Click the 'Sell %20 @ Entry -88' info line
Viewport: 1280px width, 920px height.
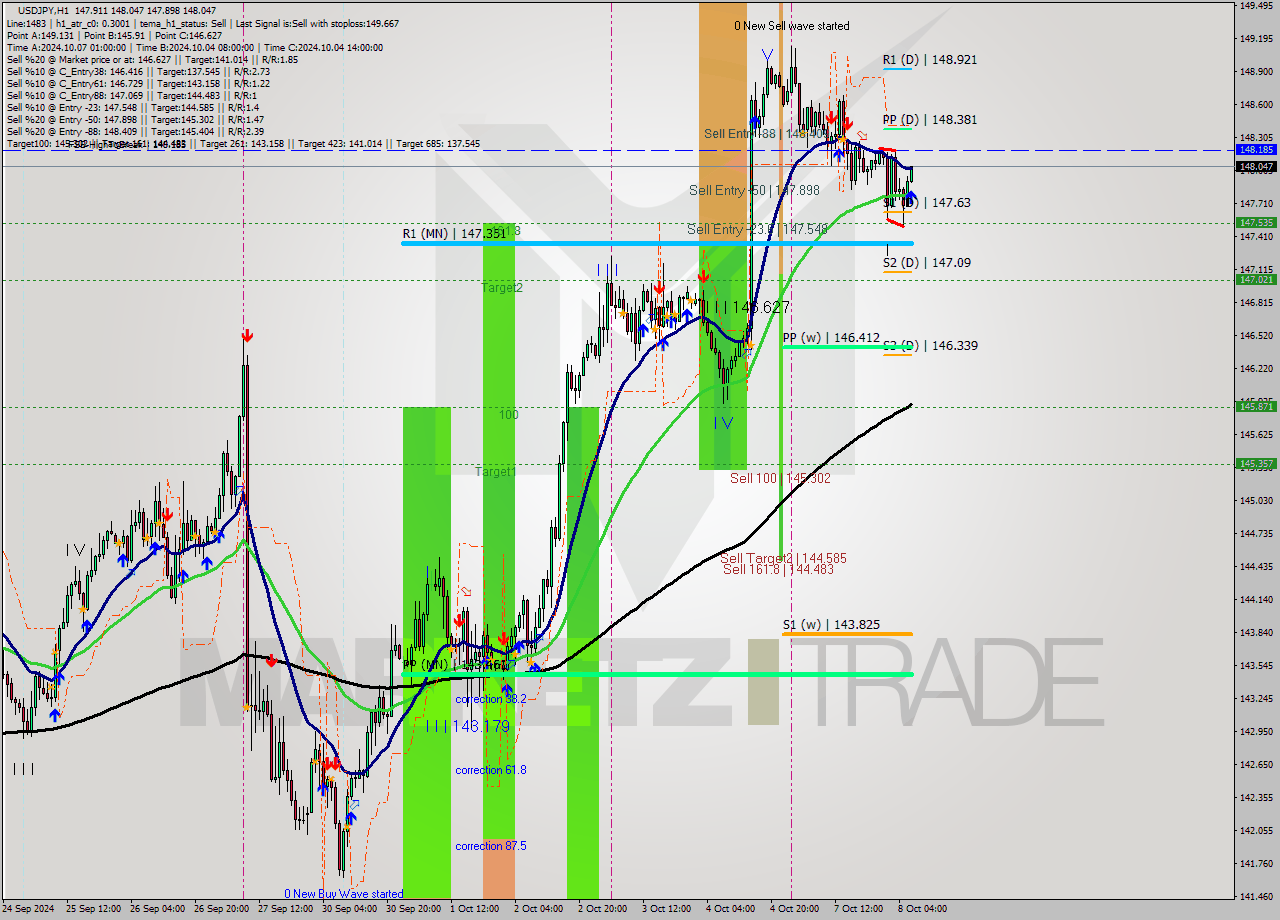tap(135, 132)
